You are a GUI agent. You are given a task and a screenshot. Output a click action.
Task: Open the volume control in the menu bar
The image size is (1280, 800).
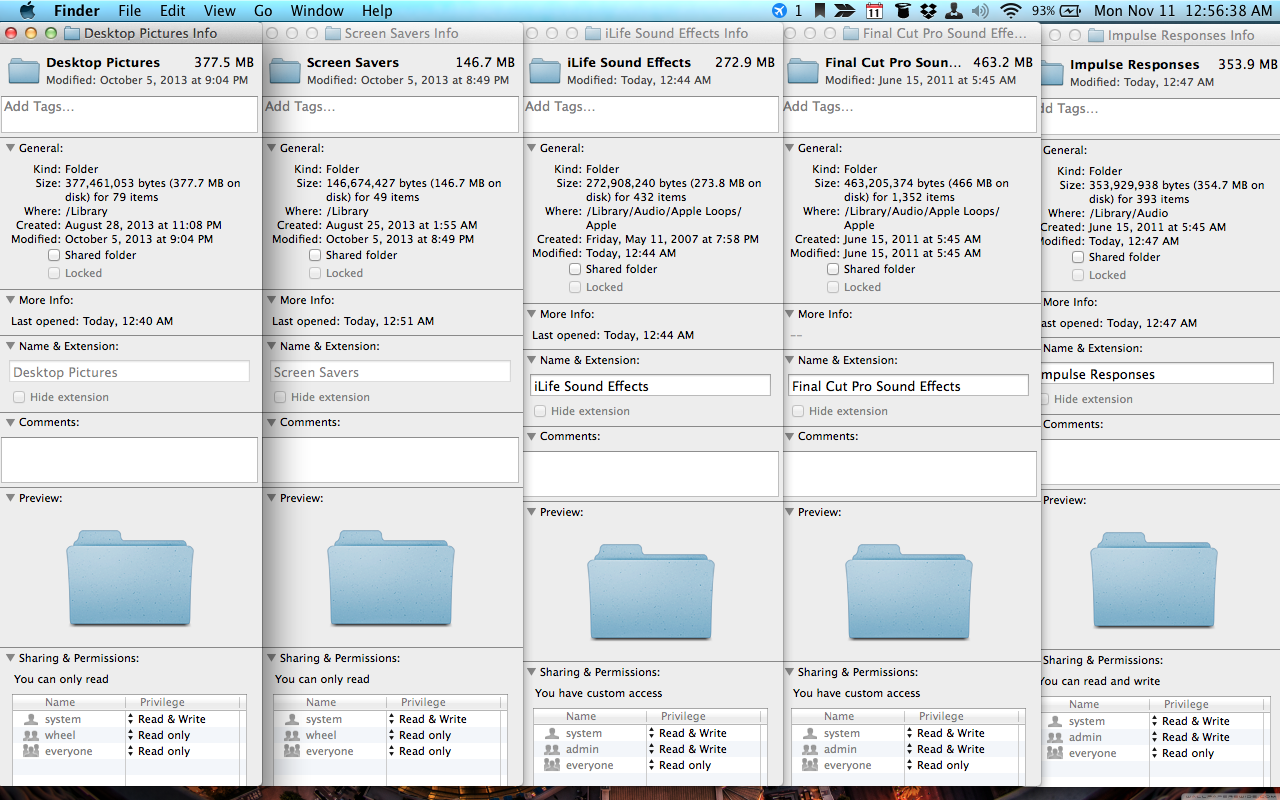(980, 11)
